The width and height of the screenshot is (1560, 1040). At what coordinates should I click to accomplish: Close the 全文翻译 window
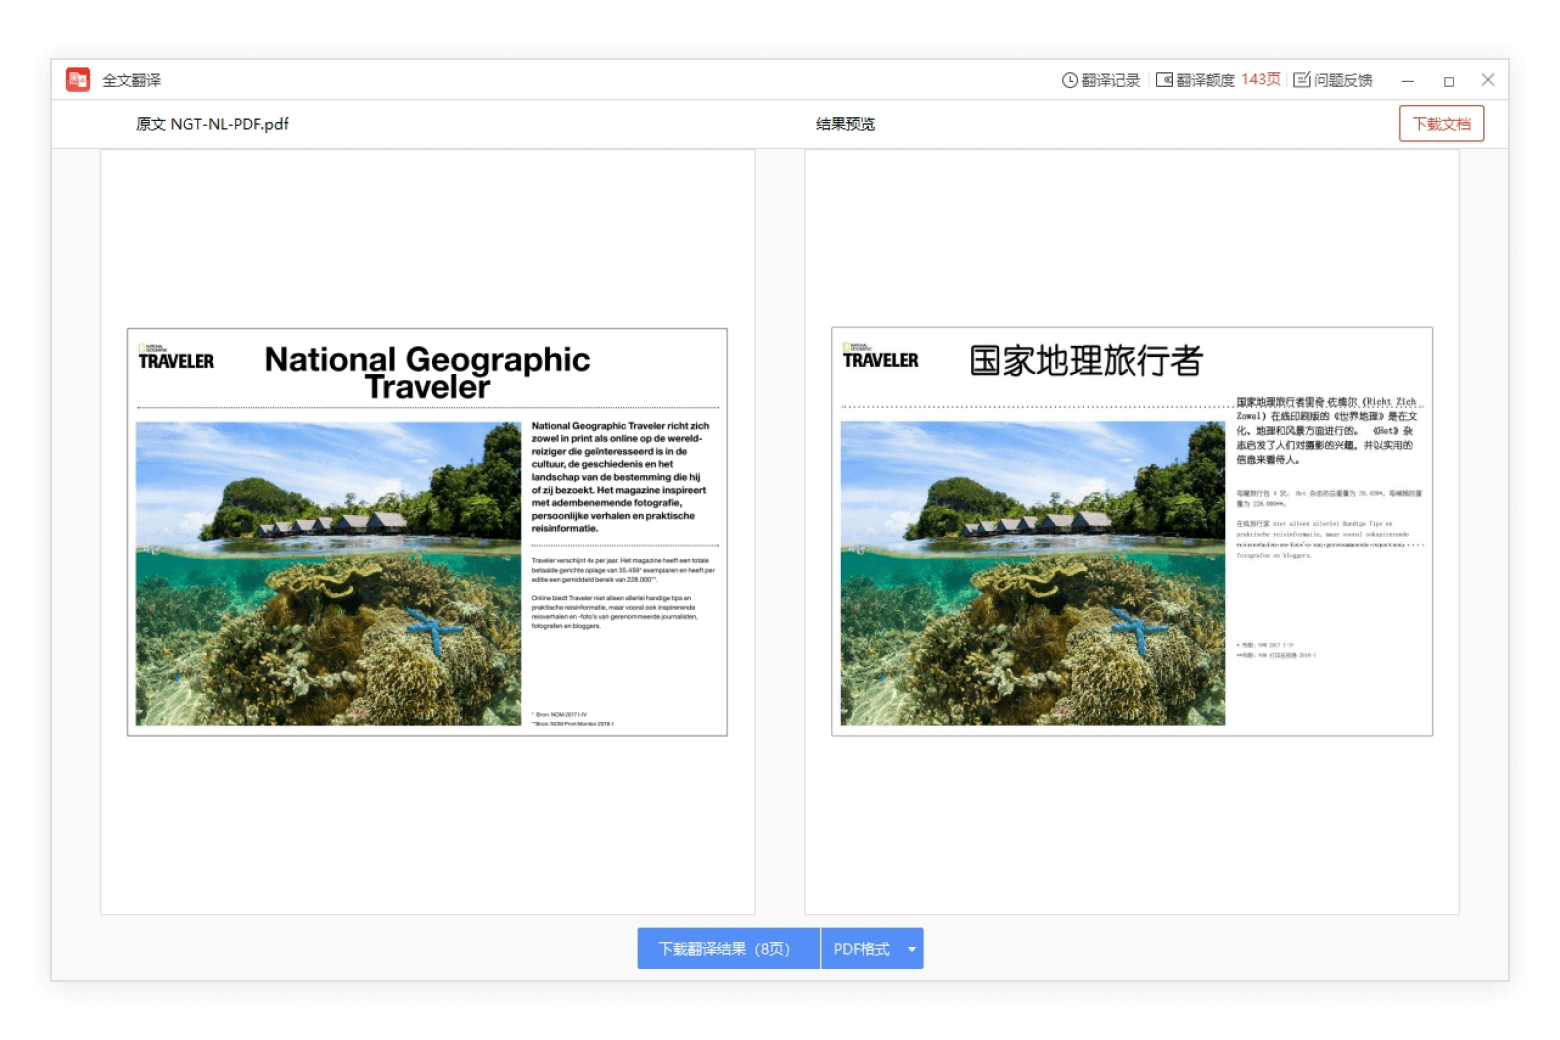point(1488,80)
